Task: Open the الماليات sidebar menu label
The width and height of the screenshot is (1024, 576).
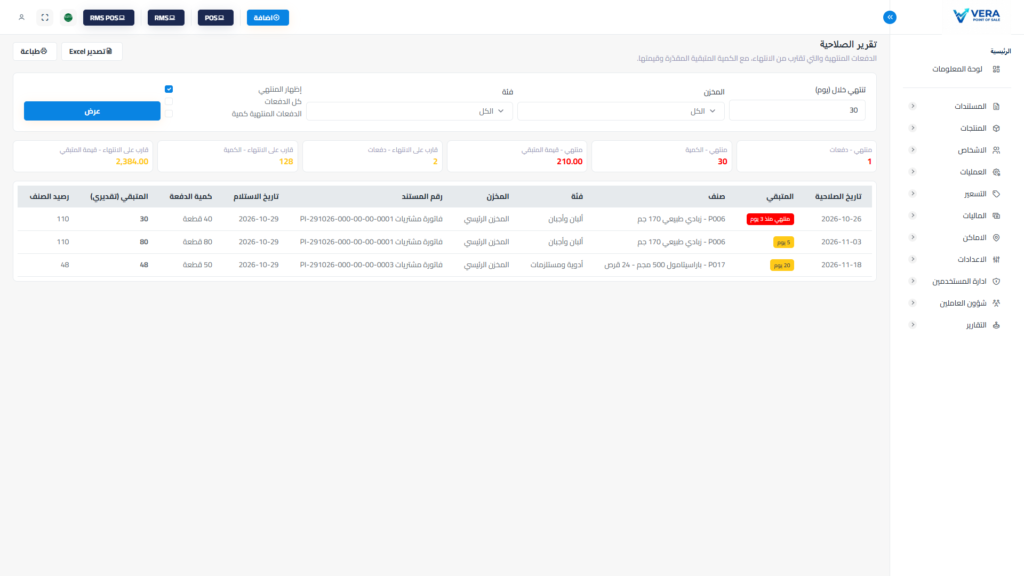Action: (x=974, y=216)
